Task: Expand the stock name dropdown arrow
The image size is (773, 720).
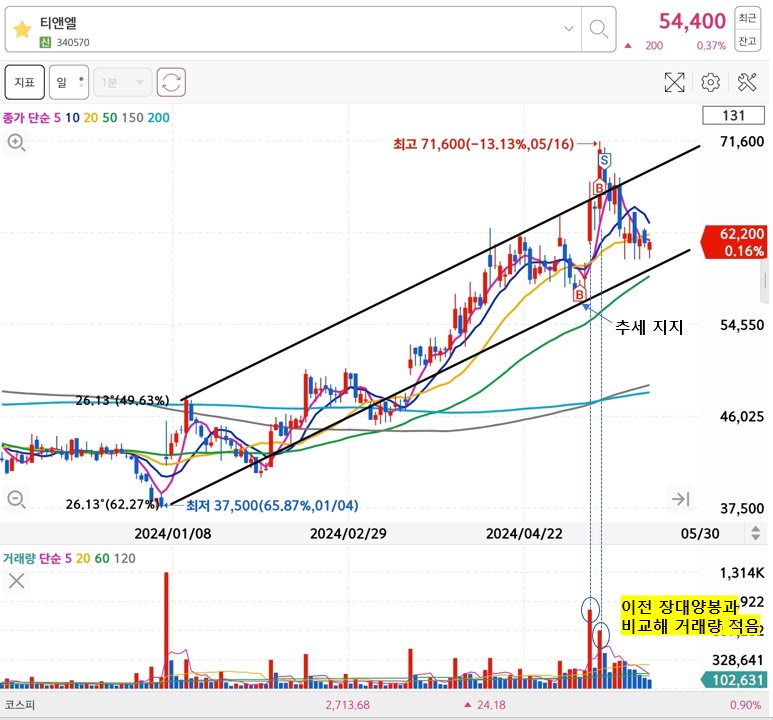Action: pos(568,29)
